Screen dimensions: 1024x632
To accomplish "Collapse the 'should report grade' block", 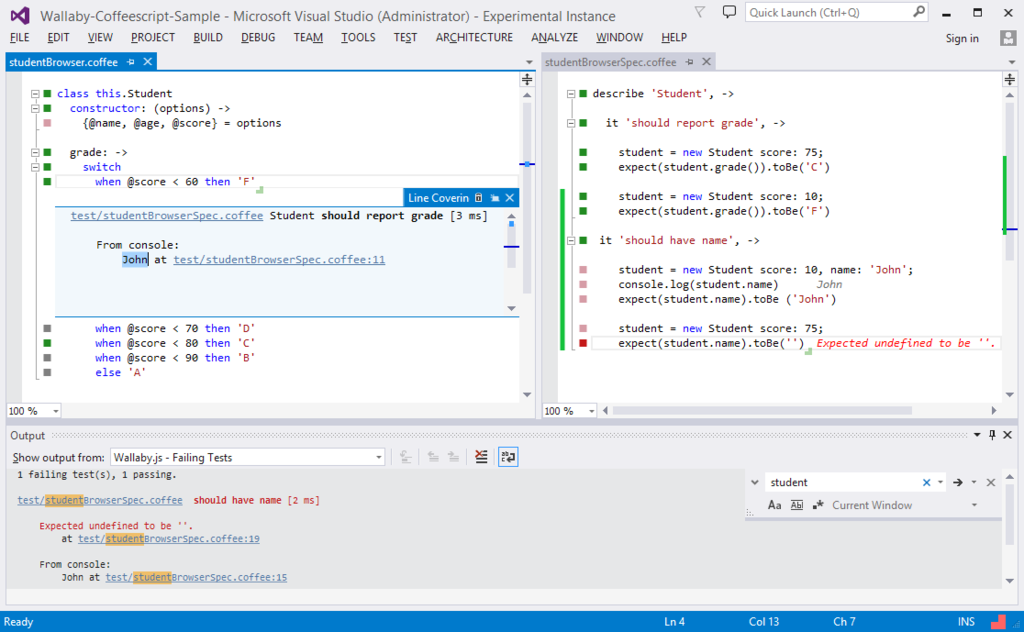I will (x=571, y=123).
